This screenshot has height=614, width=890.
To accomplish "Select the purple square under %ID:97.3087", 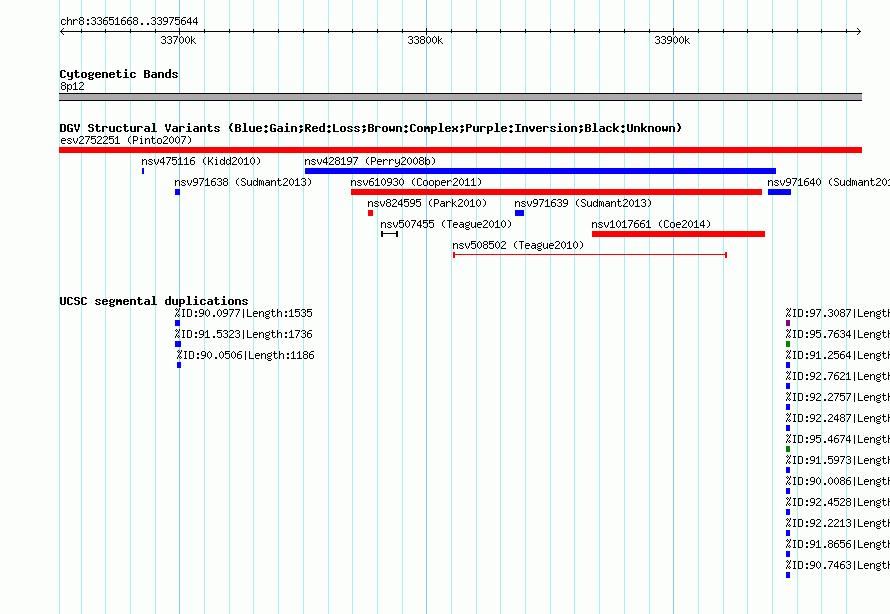I will [x=788, y=323].
